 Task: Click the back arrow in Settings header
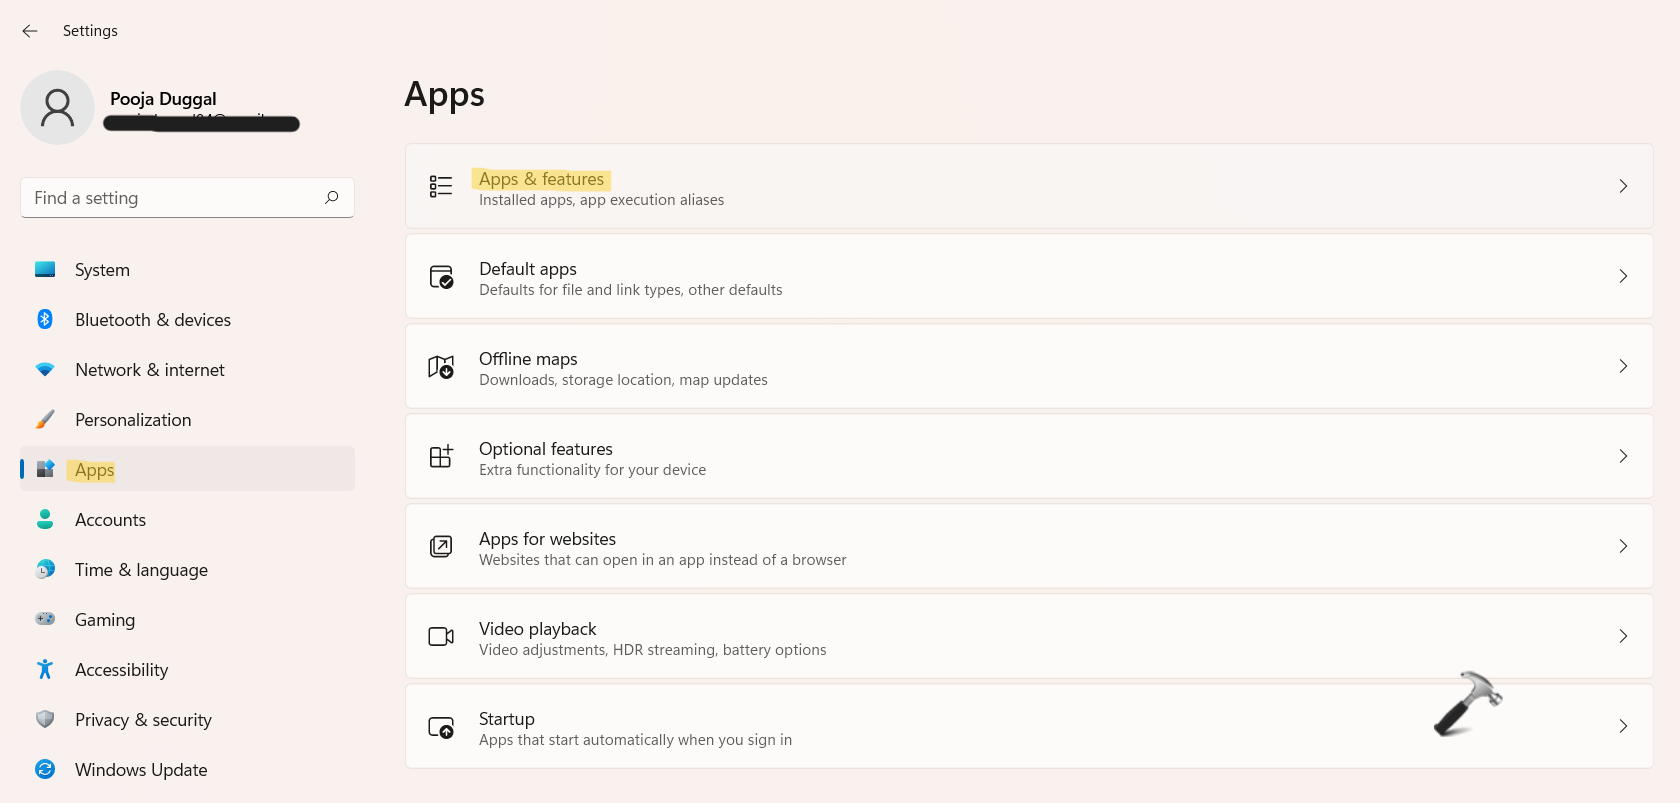click(x=30, y=31)
